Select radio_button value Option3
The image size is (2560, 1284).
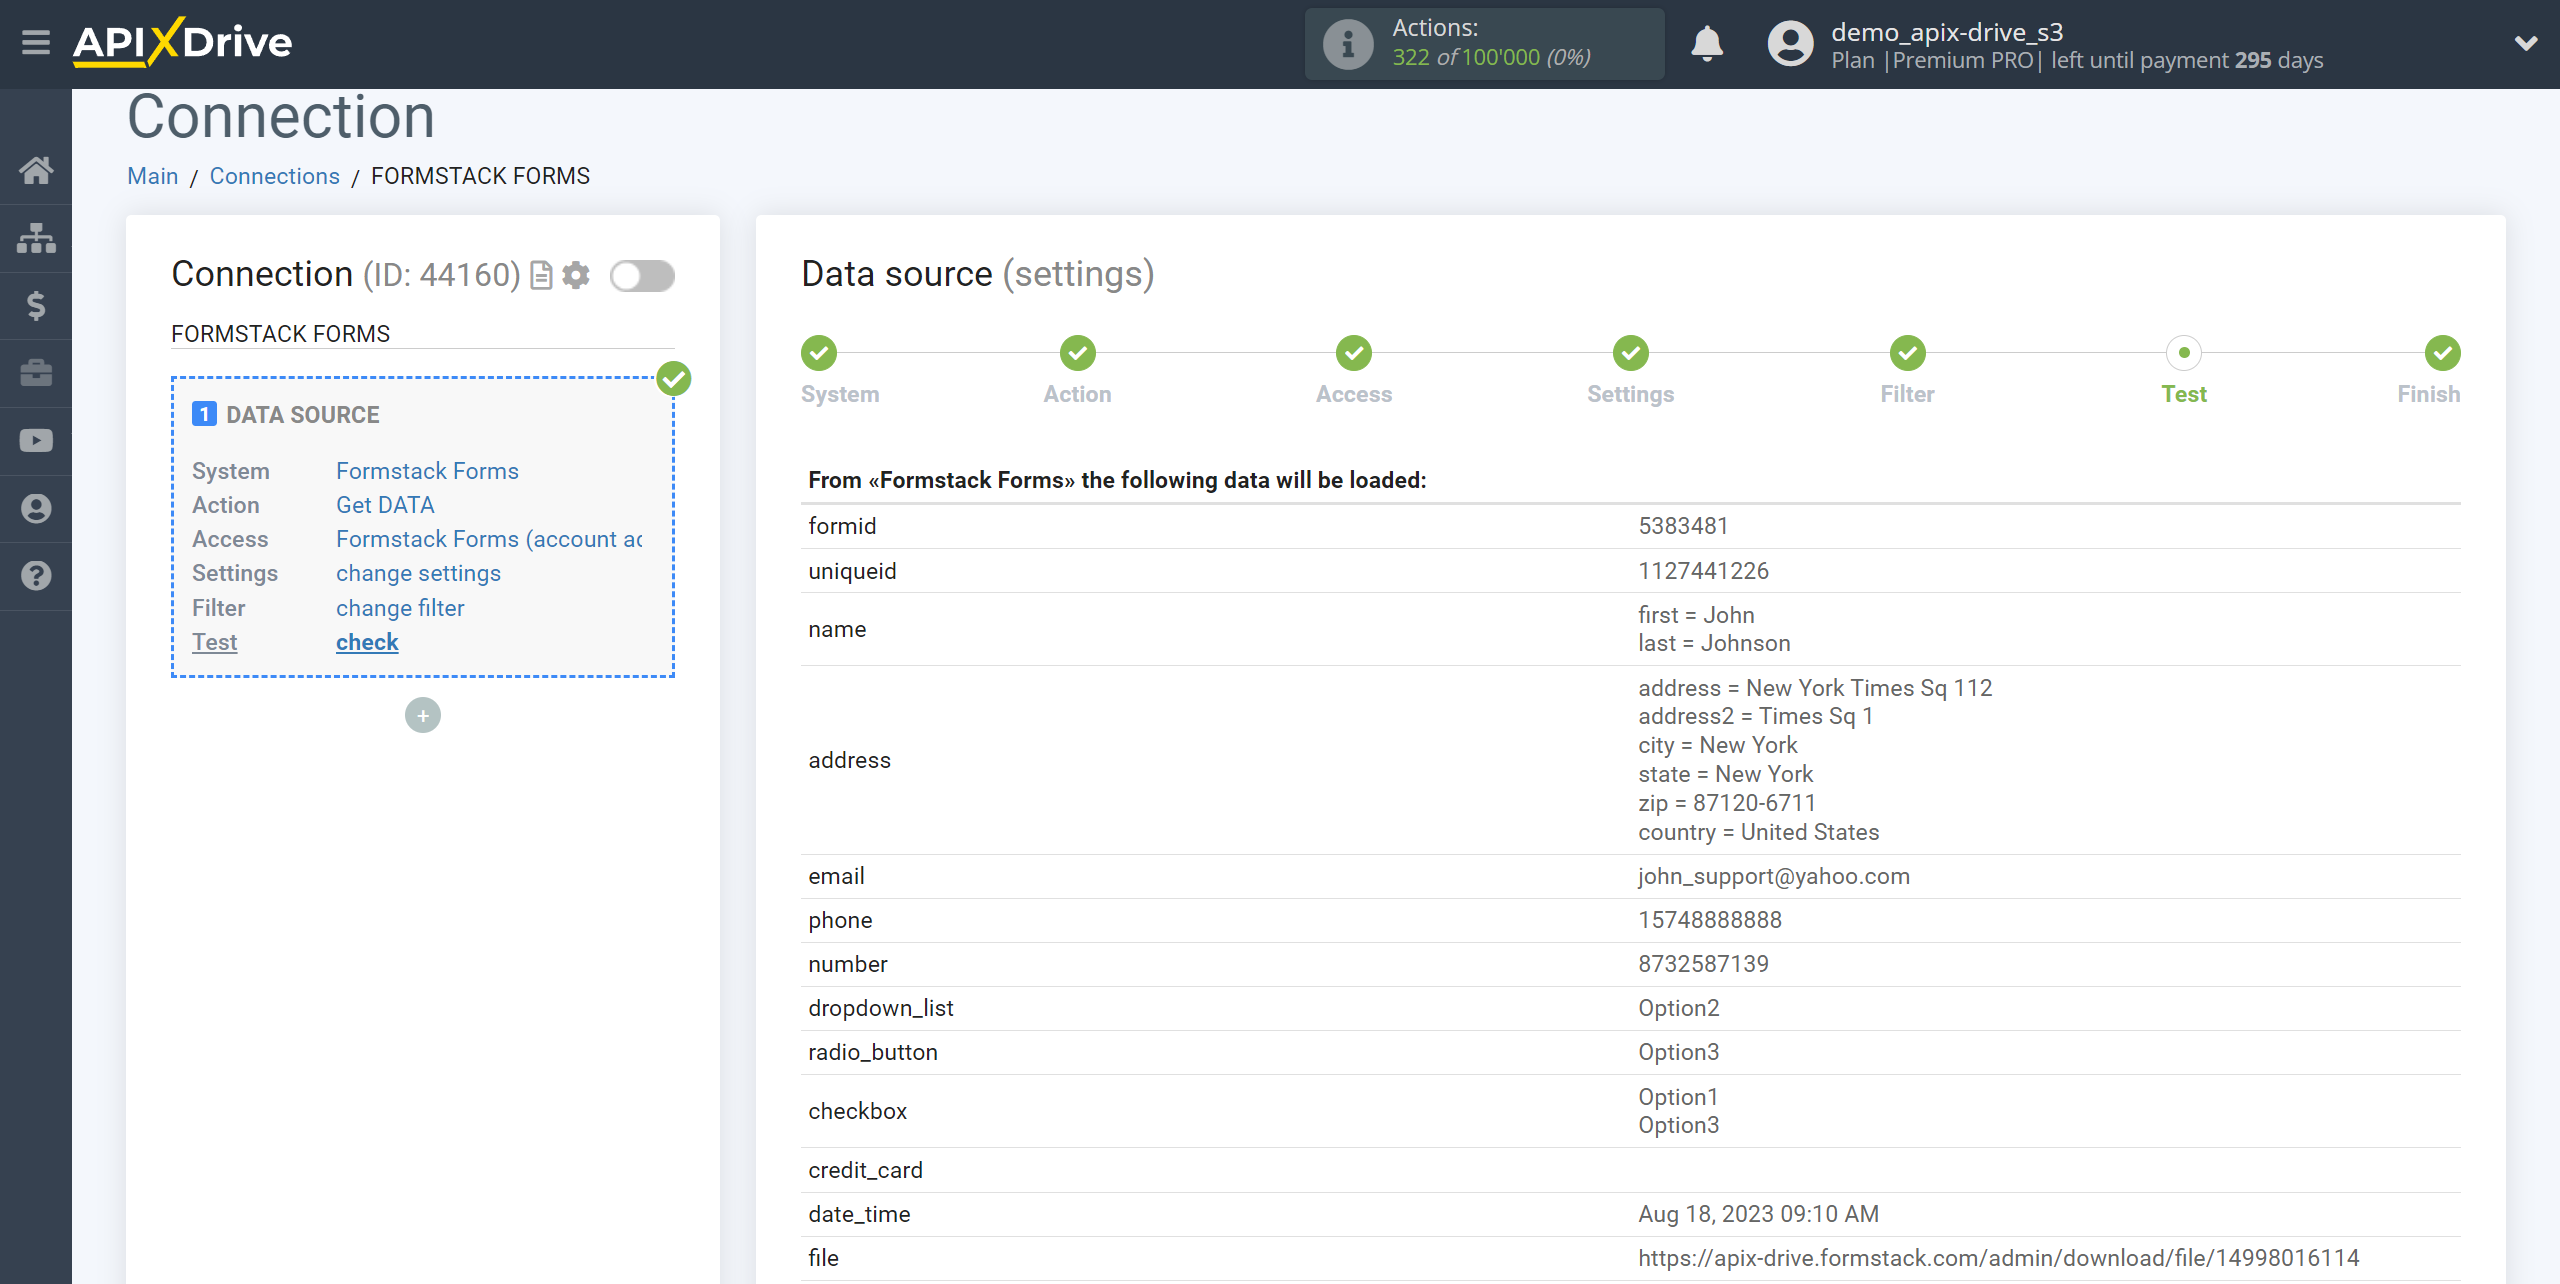pos(1679,1052)
